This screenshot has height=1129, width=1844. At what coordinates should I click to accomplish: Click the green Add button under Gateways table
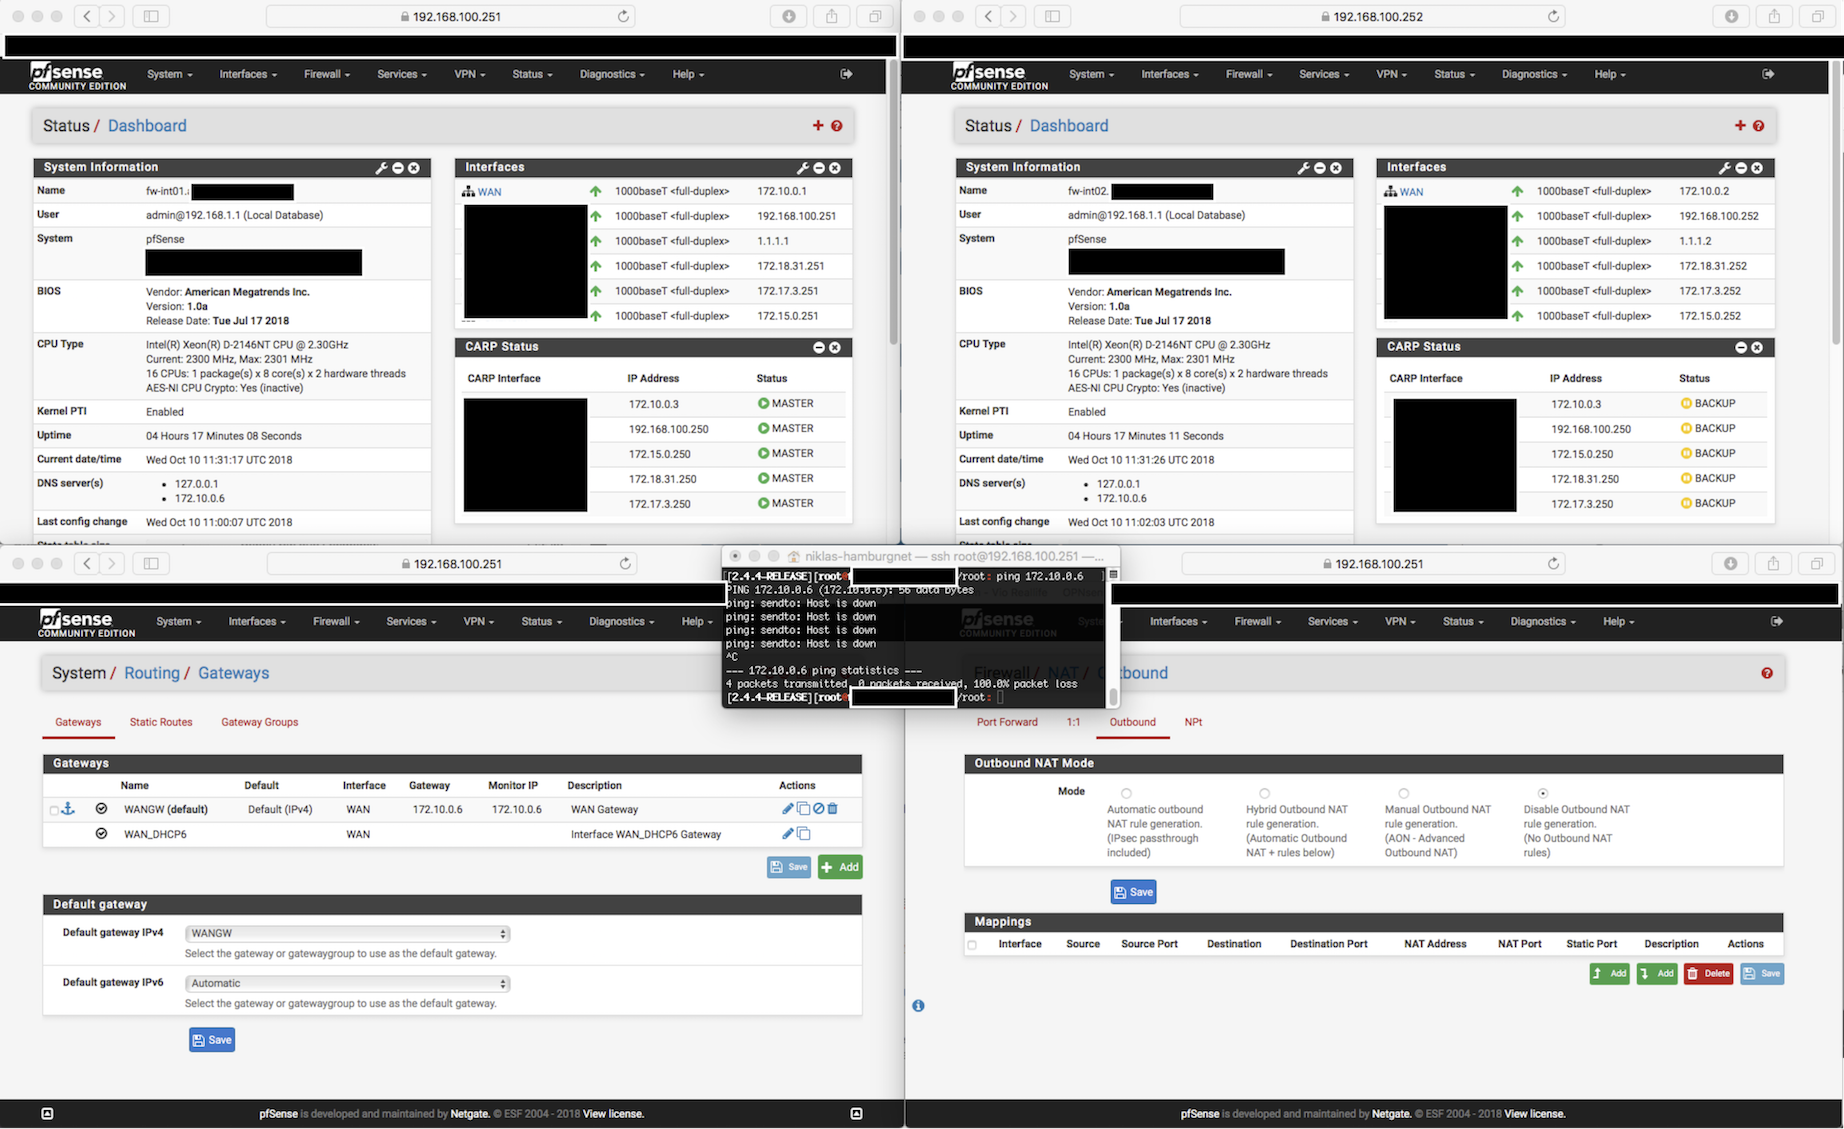click(x=840, y=867)
